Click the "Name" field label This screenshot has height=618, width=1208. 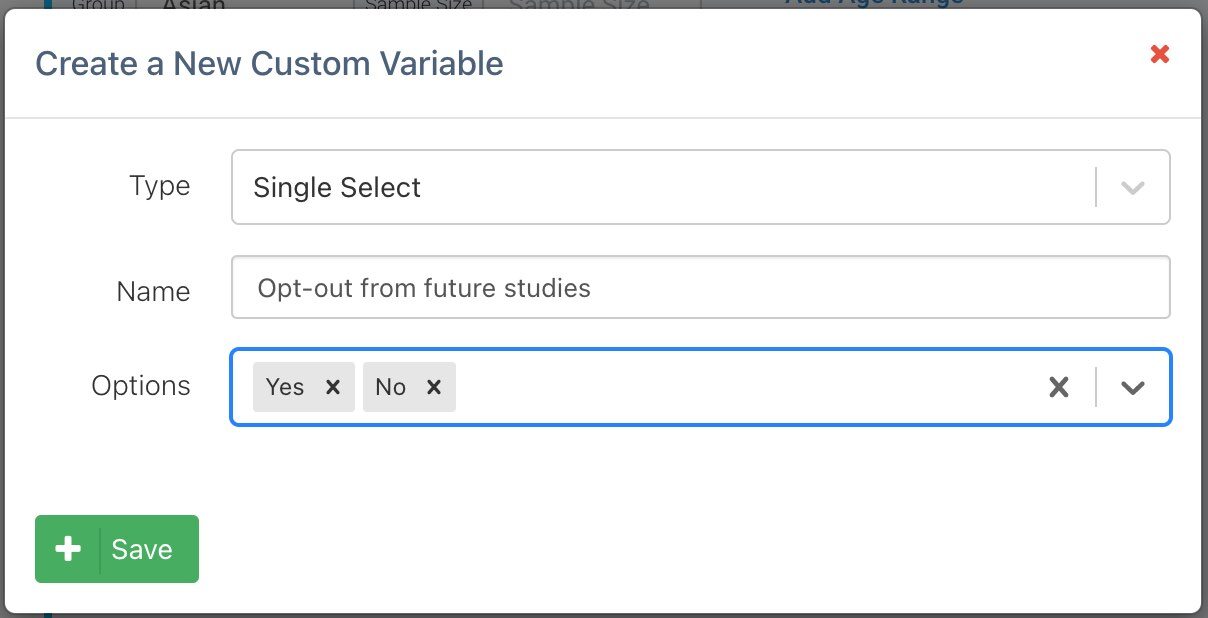click(153, 291)
